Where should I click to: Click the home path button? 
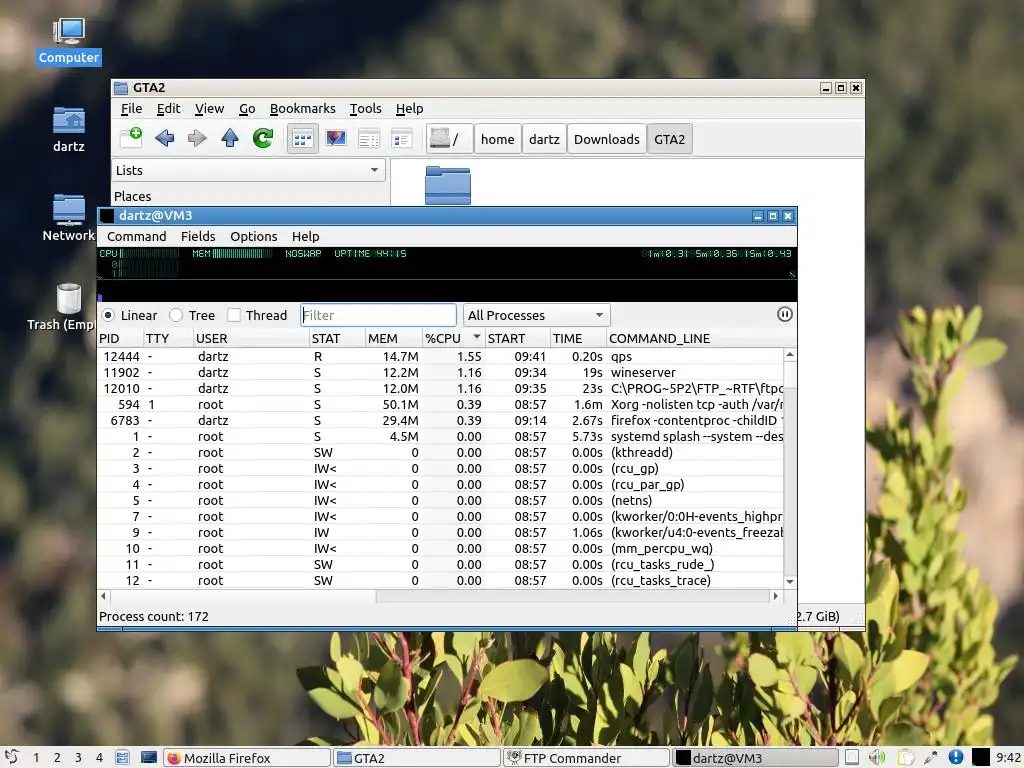(x=498, y=139)
